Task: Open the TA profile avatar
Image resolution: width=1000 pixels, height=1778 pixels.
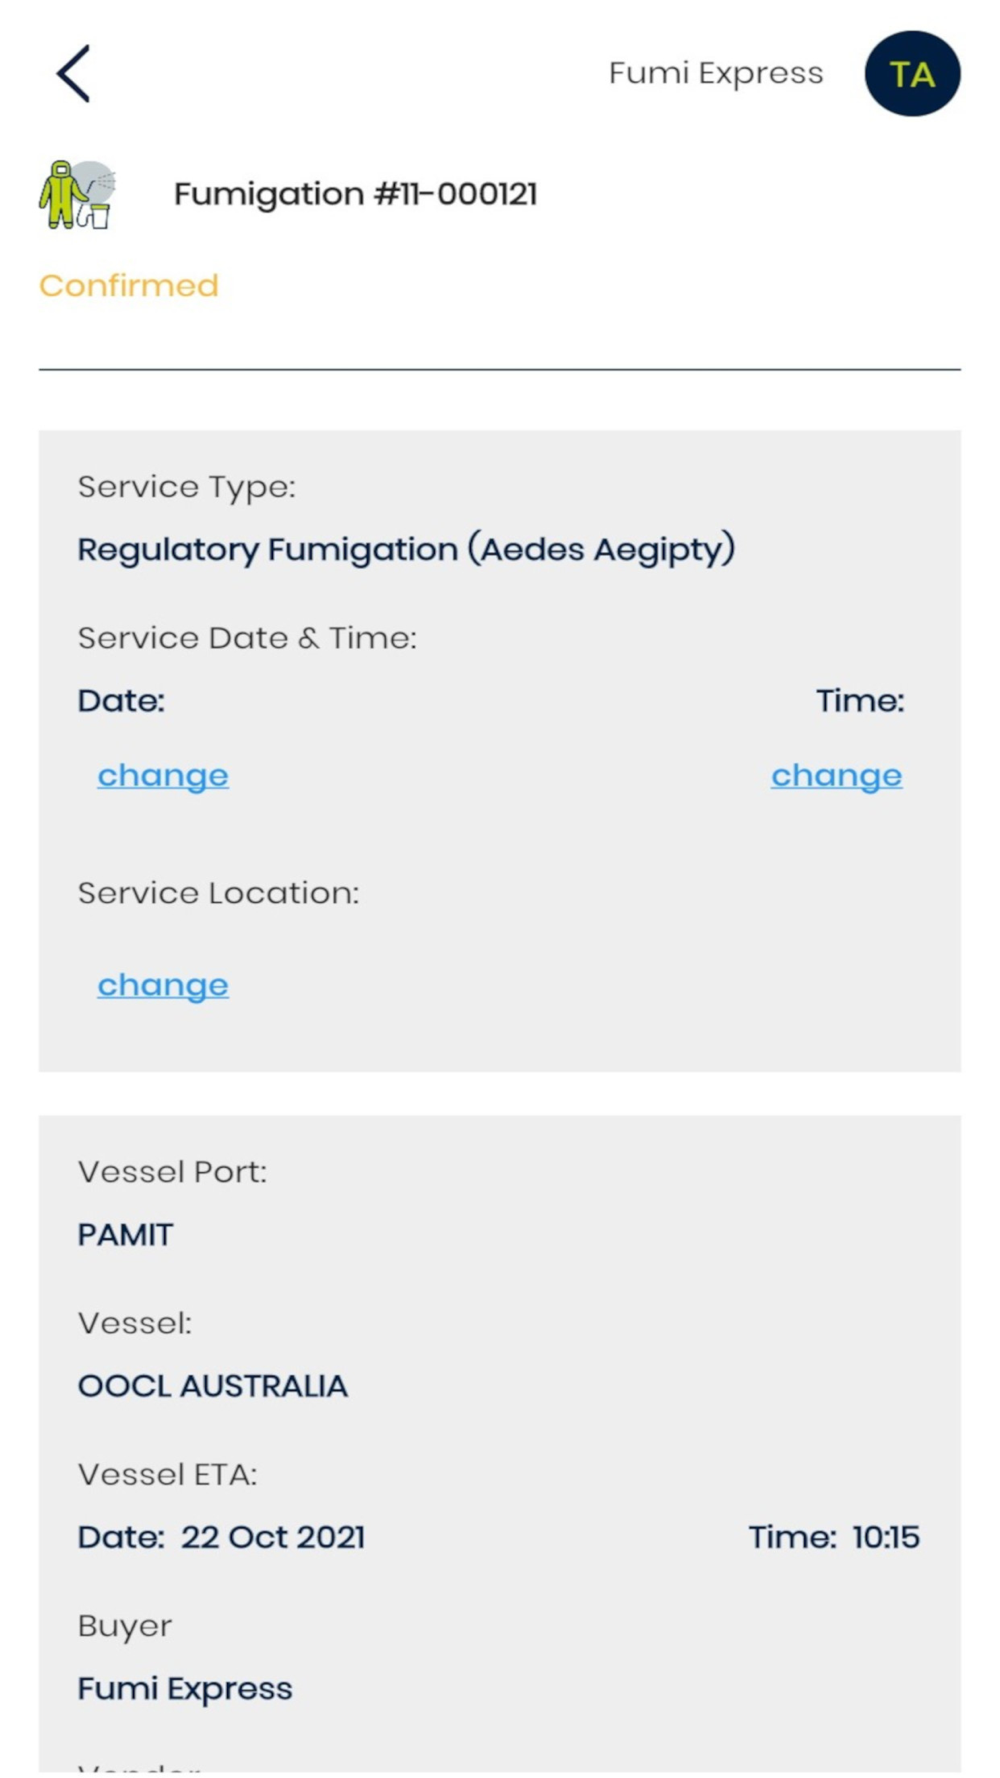Action: [911, 74]
